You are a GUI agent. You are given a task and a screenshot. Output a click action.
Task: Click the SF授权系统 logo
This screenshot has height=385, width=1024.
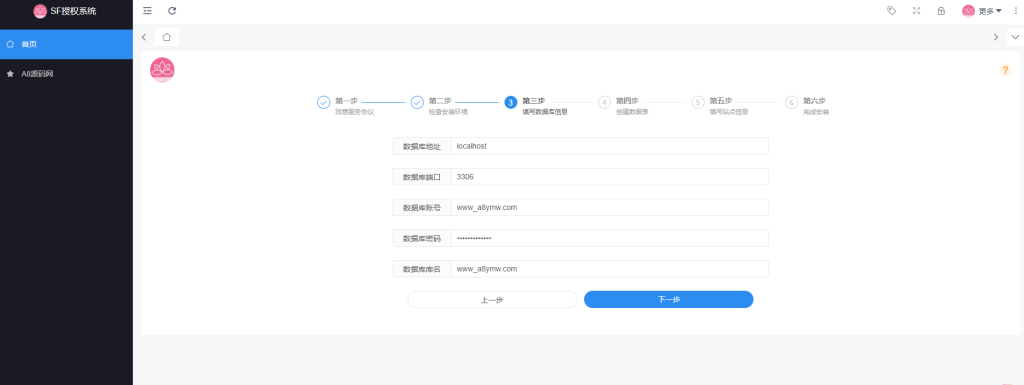[65, 11]
